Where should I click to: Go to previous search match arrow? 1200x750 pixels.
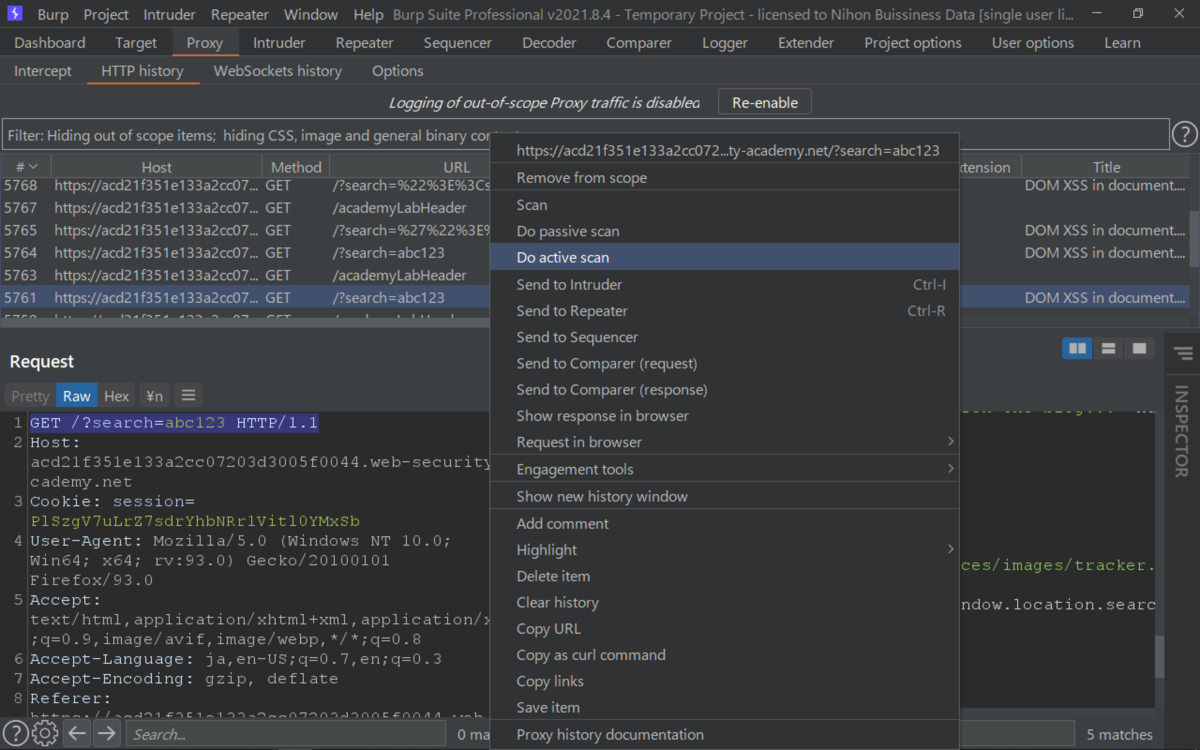point(77,734)
